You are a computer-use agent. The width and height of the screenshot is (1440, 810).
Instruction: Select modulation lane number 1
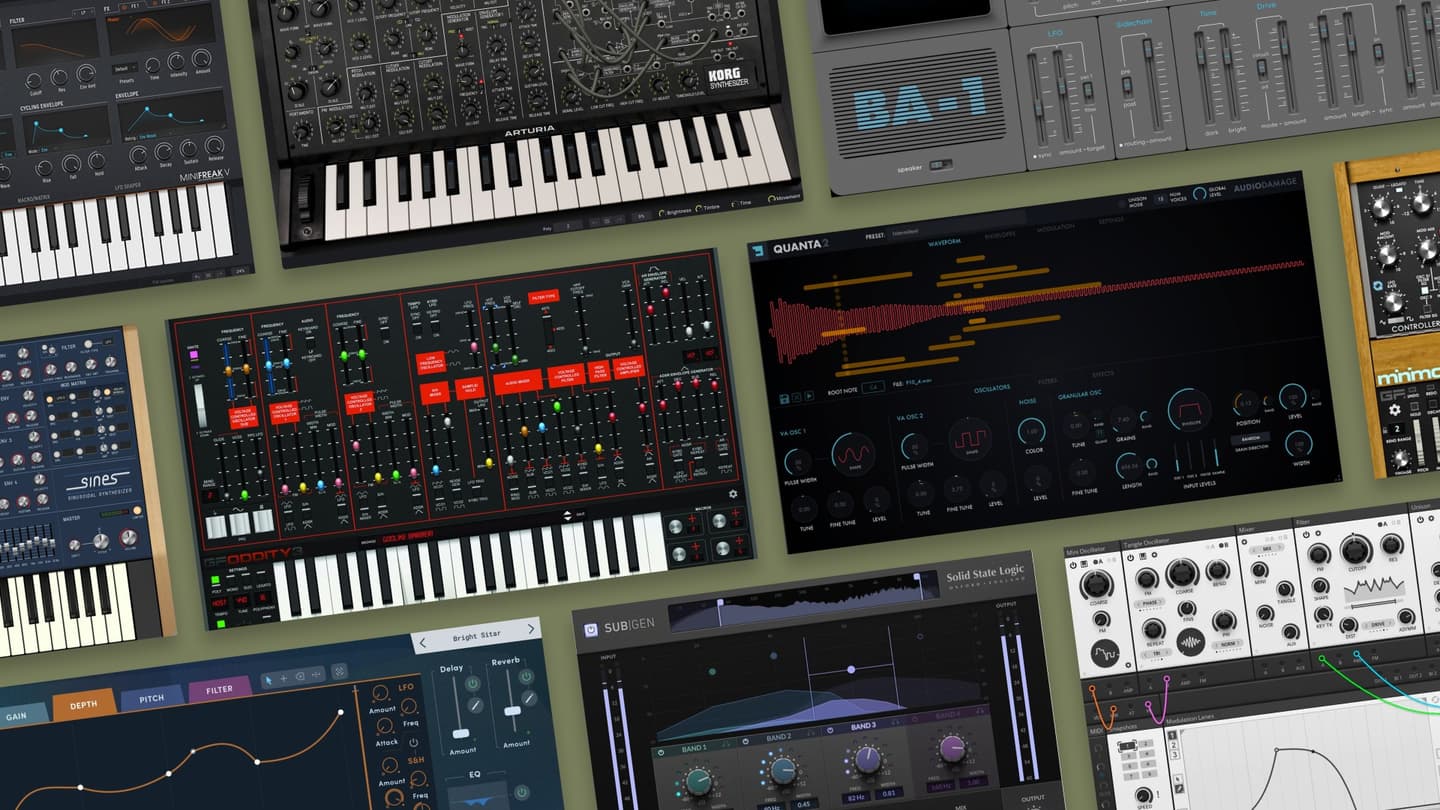click(x=1173, y=735)
